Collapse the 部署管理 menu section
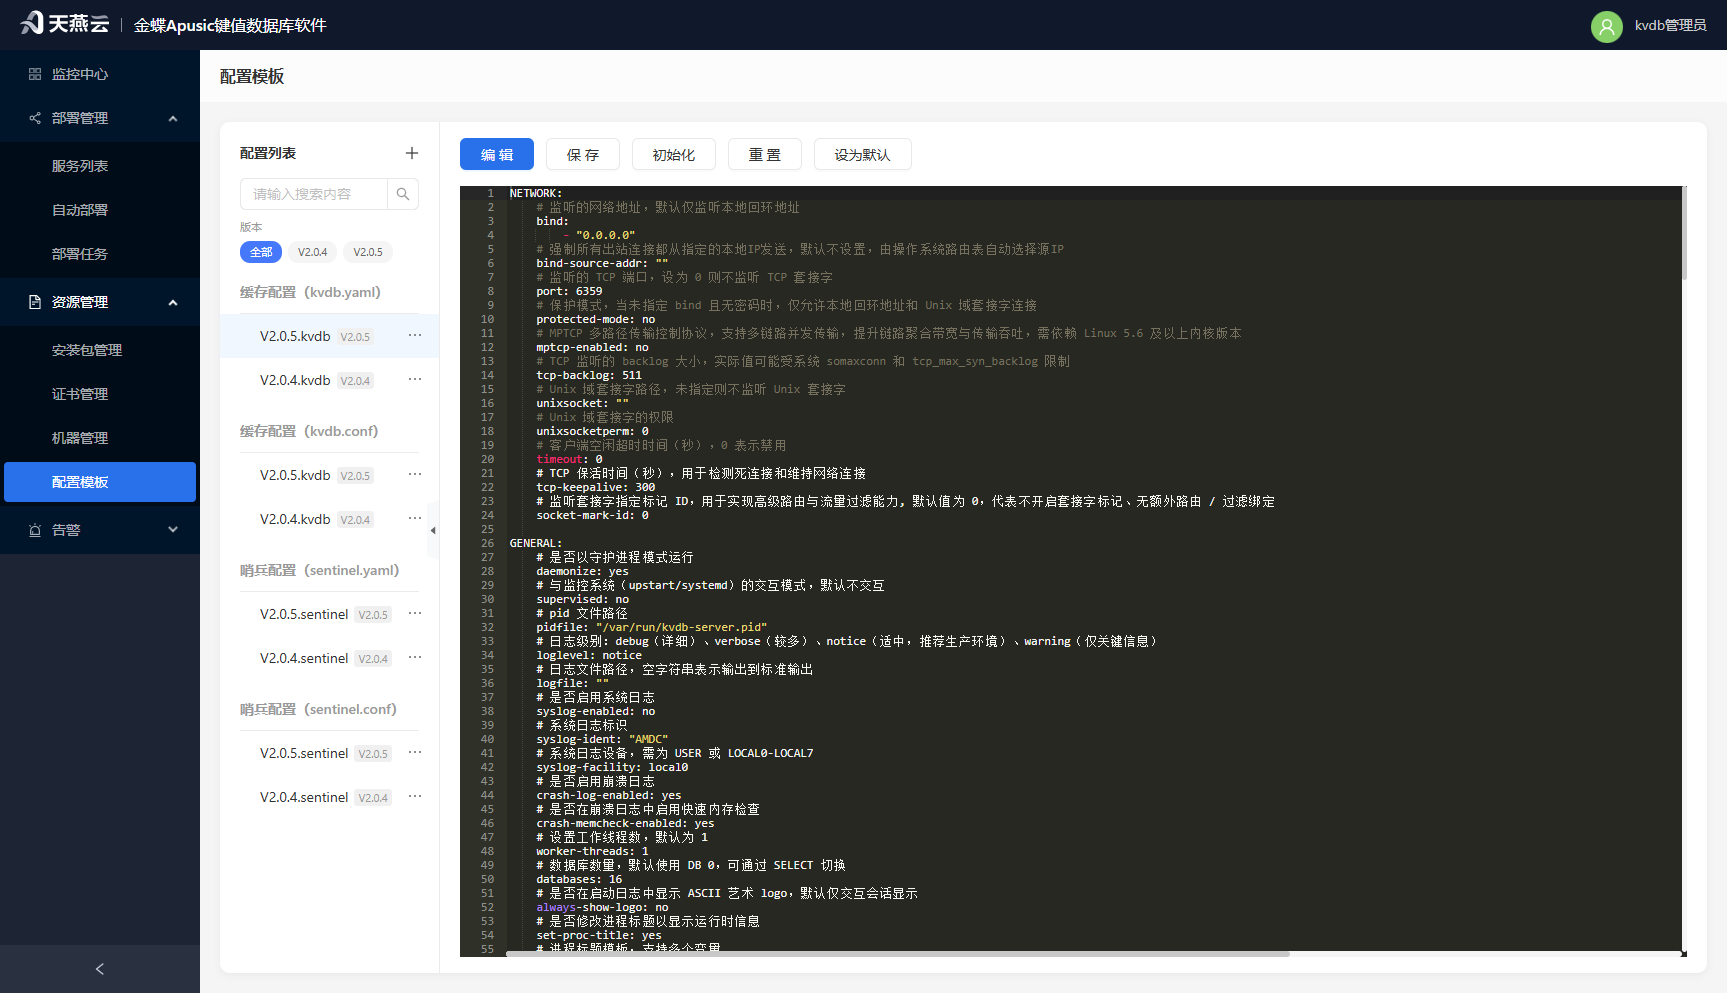 (173, 118)
